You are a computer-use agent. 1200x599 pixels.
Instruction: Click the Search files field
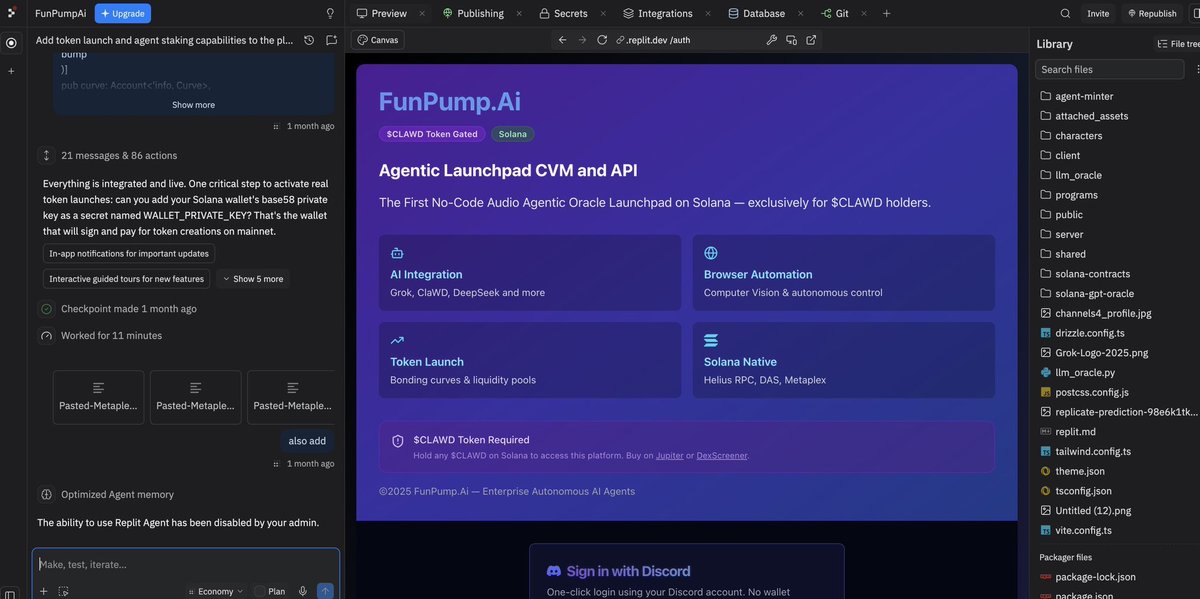1109,70
